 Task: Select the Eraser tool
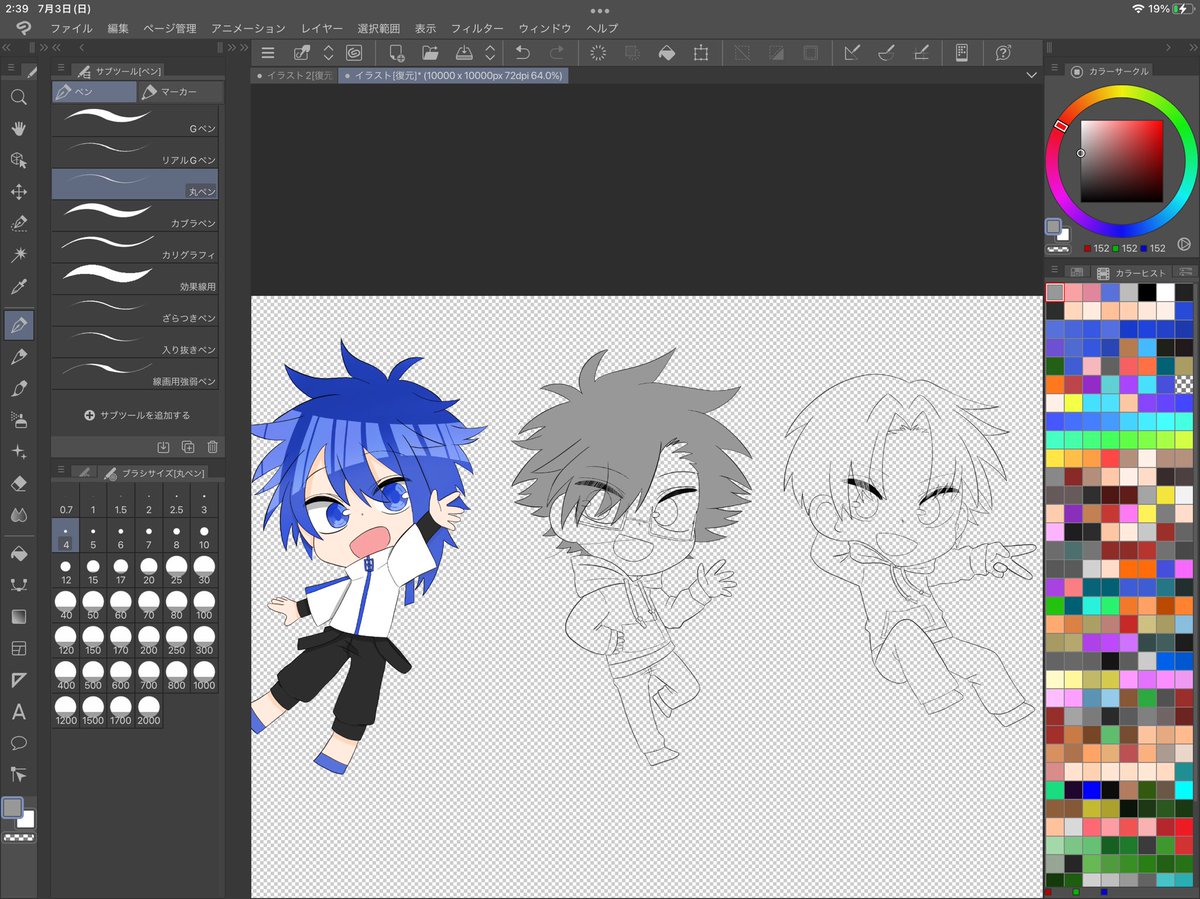[18, 483]
